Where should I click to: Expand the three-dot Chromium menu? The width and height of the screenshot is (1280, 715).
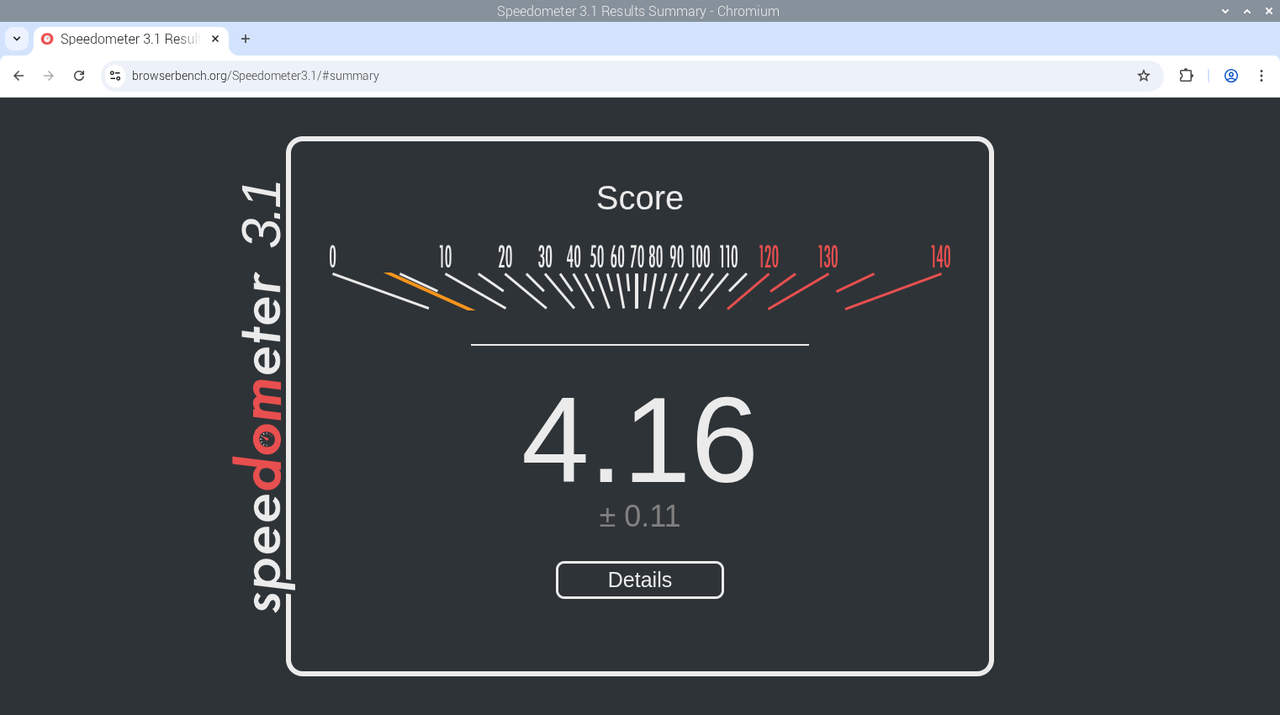click(1262, 76)
